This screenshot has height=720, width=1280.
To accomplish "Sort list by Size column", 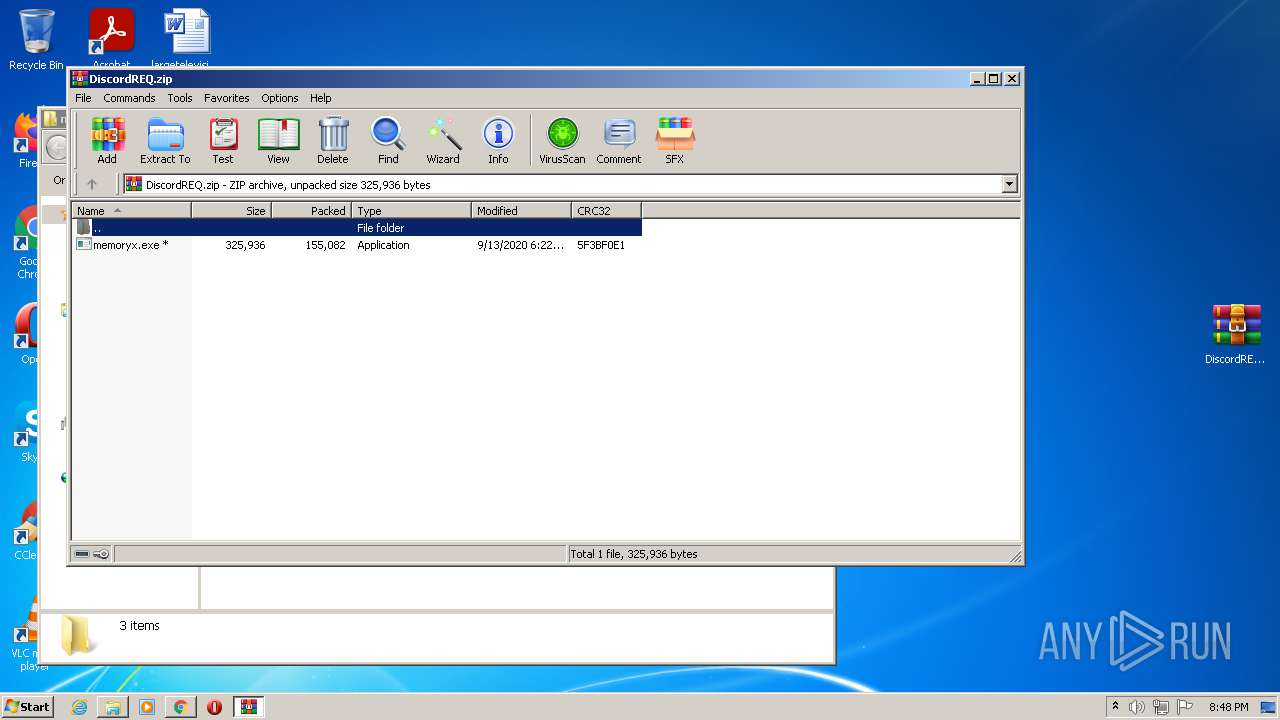I will 231,210.
